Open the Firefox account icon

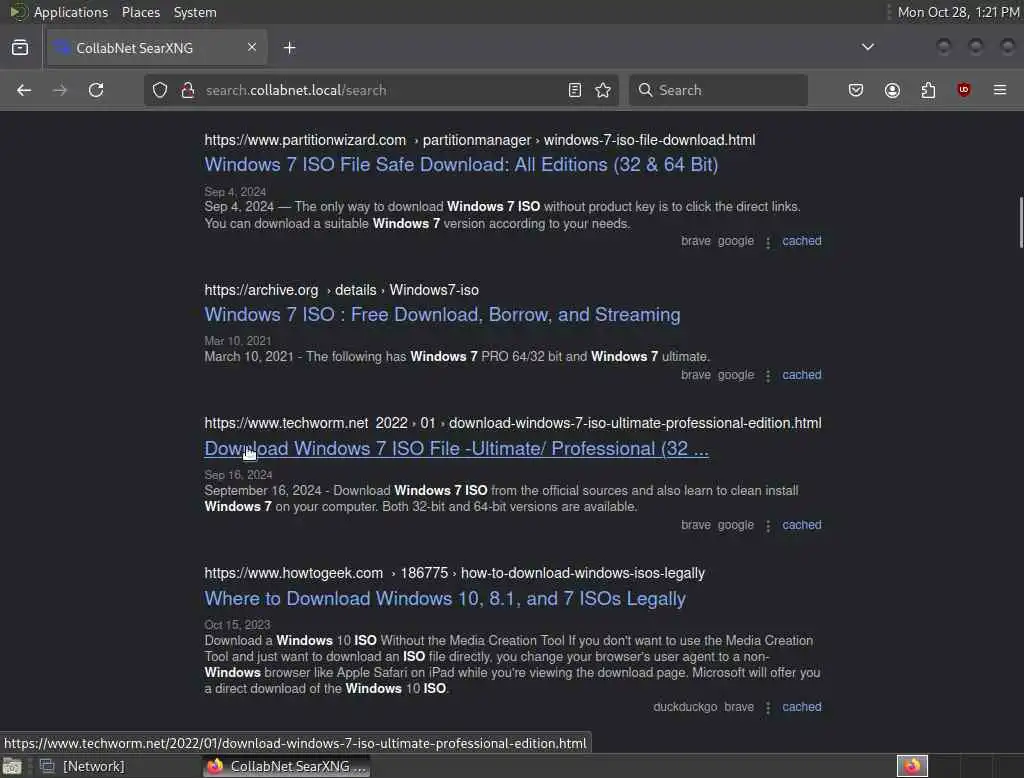[892, 90]
